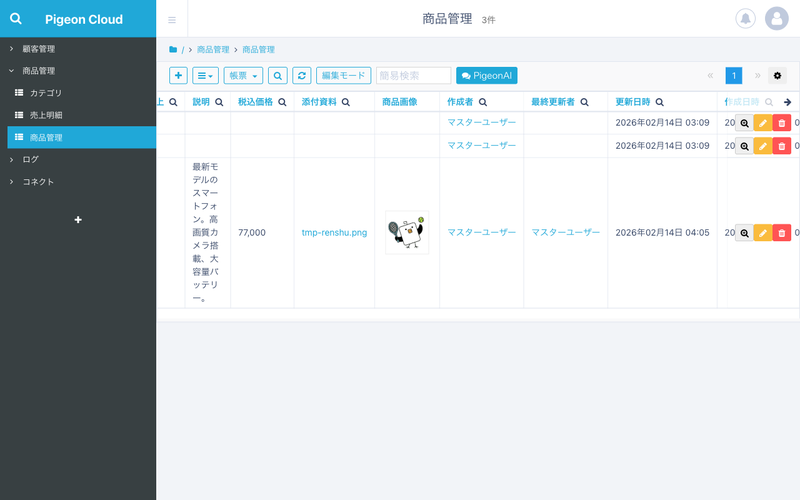View details of the second row

point(744,146)
